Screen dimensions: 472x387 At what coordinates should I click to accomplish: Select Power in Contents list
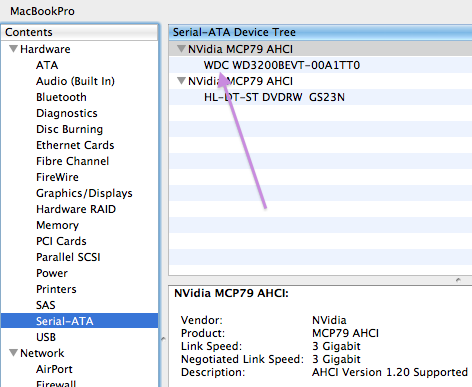[52, 273]
